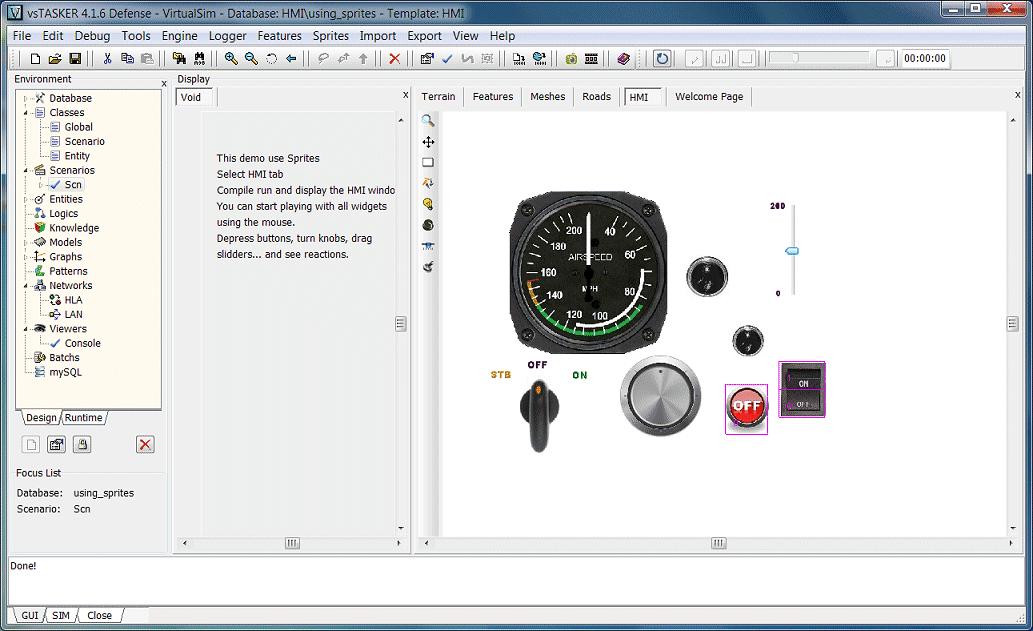Select the Console item under Viewers

click(82, 343)
